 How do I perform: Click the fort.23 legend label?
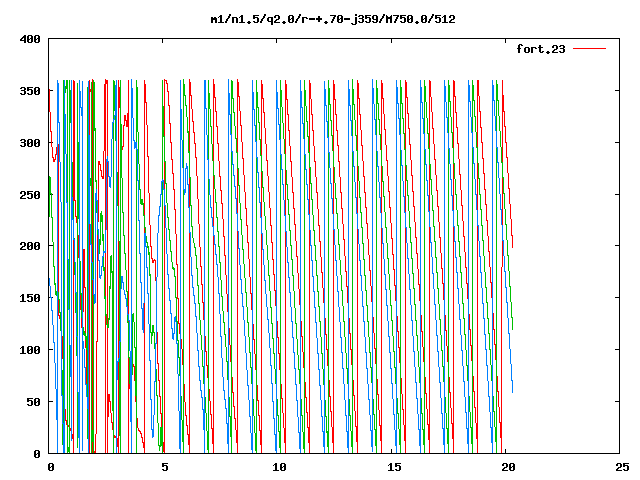(x=540, y=49)
